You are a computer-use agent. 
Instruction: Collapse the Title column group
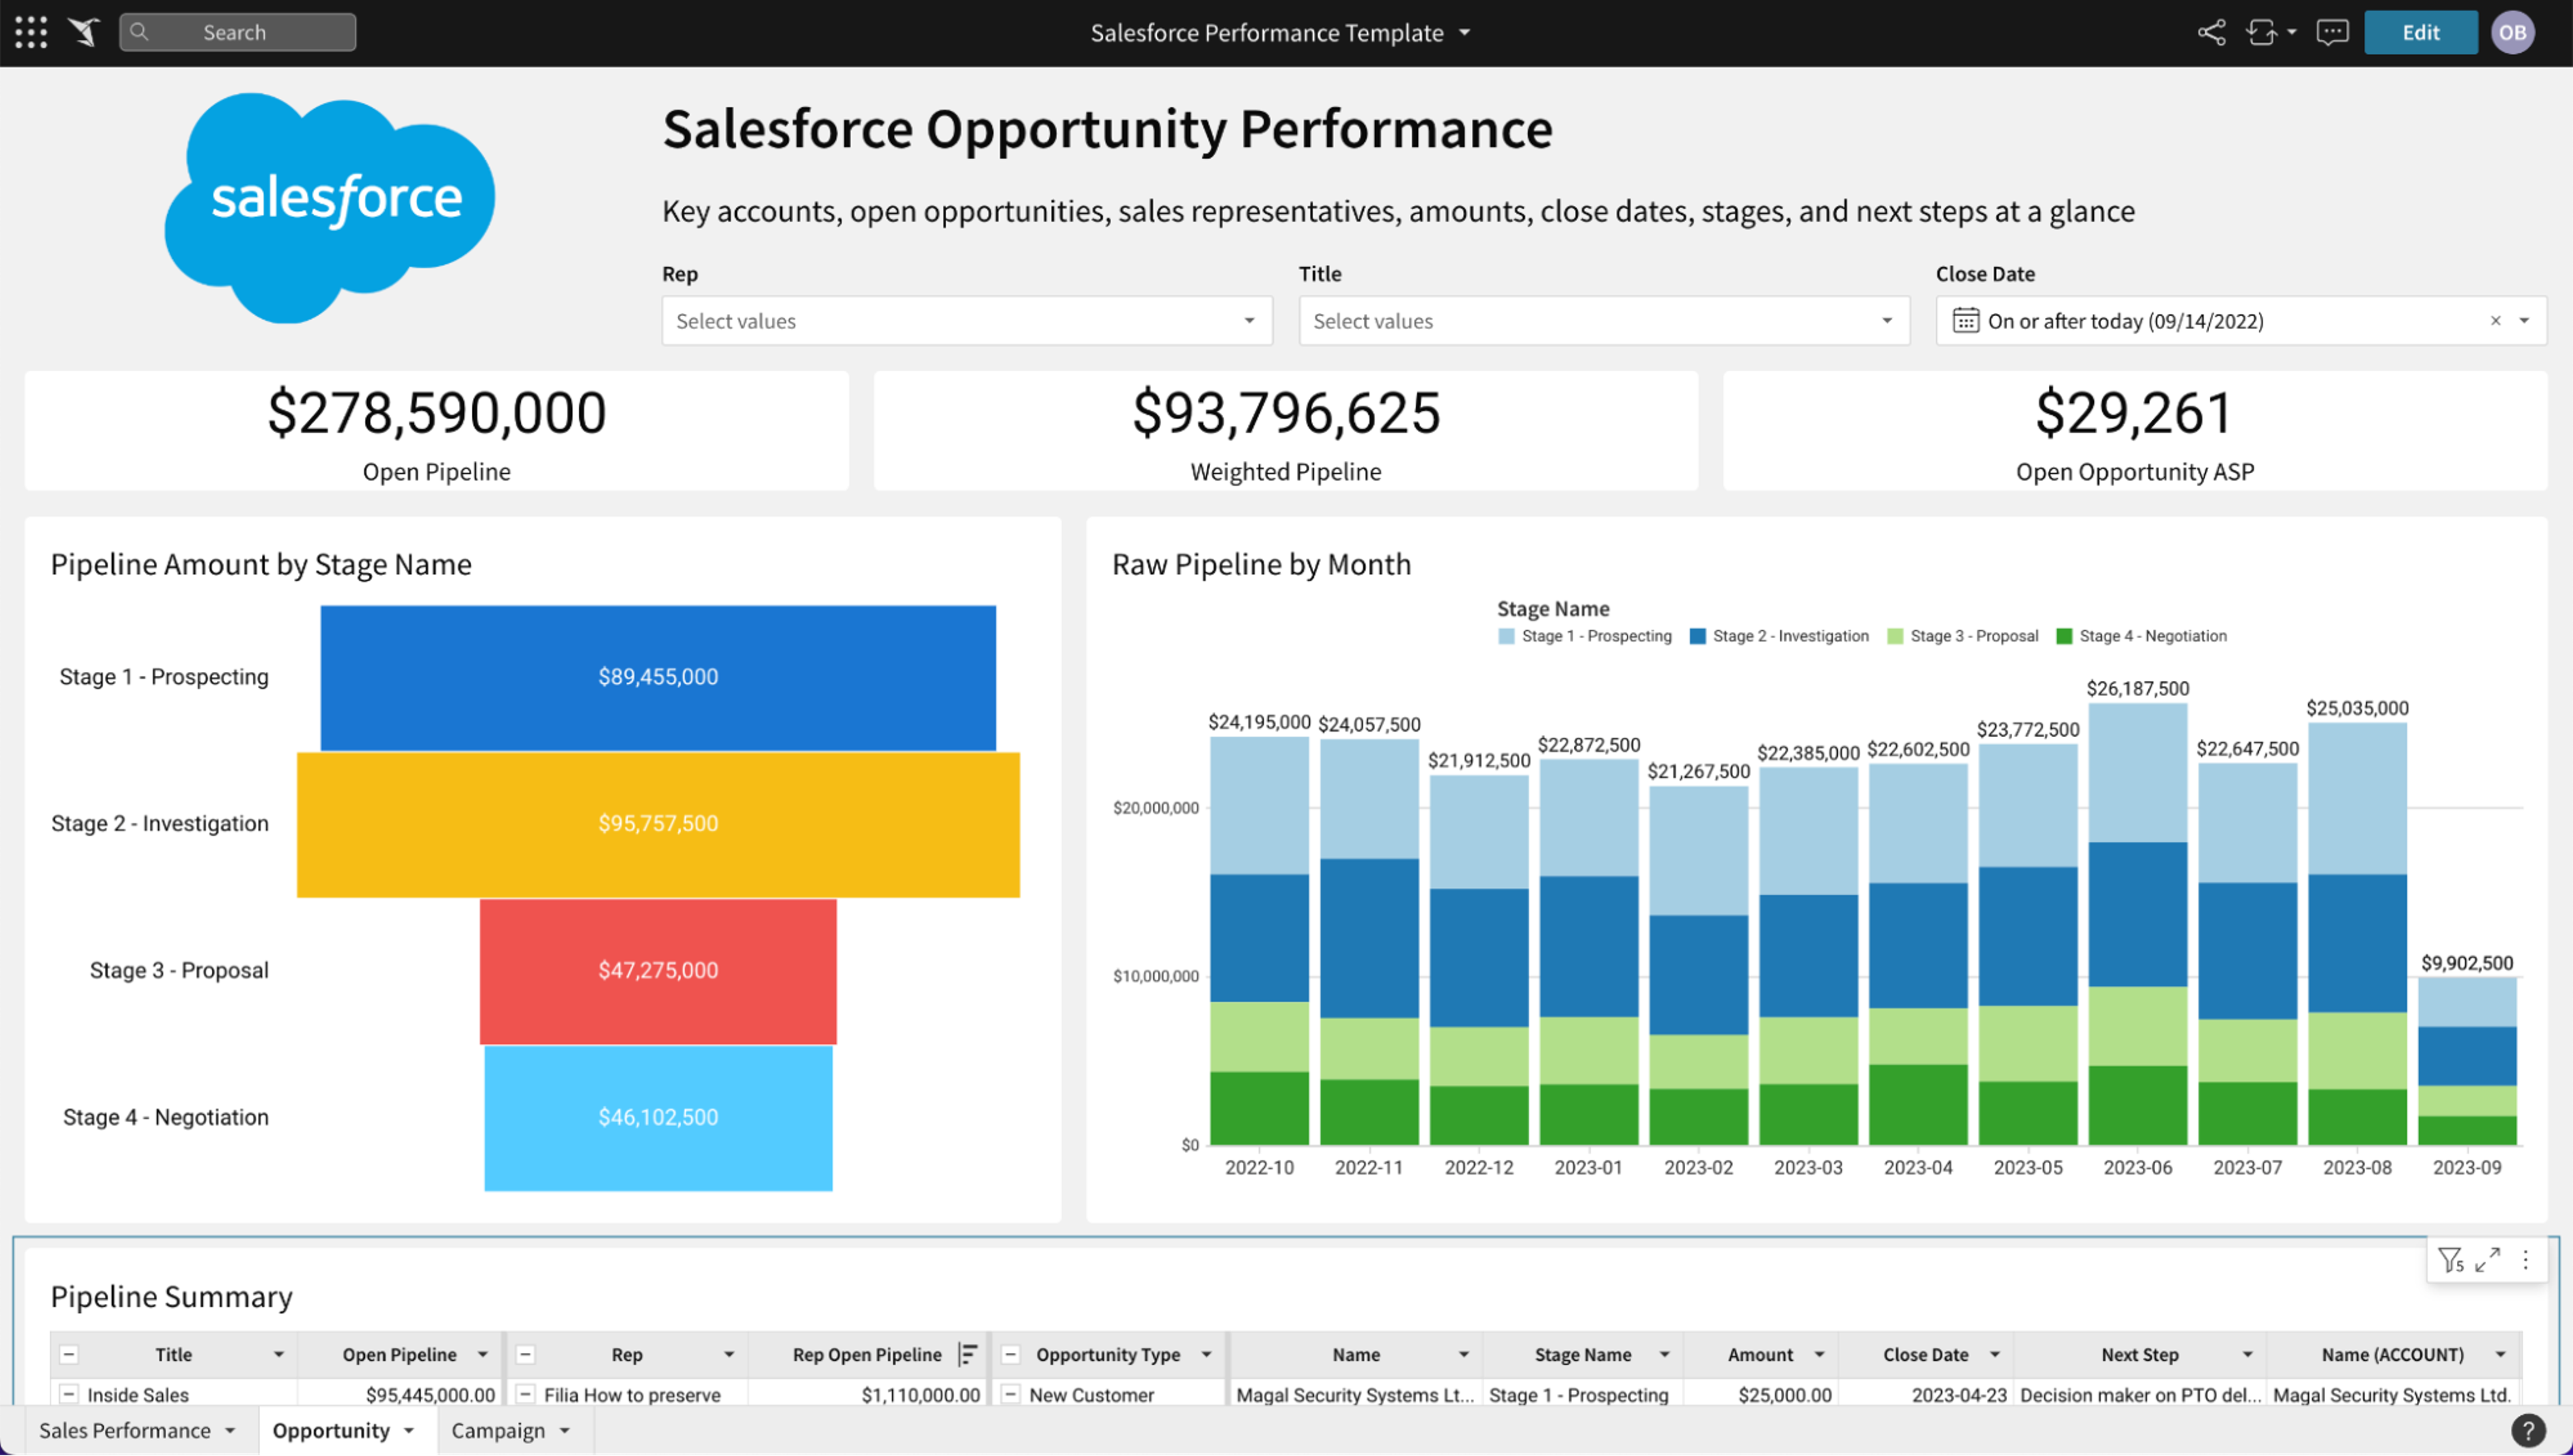click(69, 1354)
